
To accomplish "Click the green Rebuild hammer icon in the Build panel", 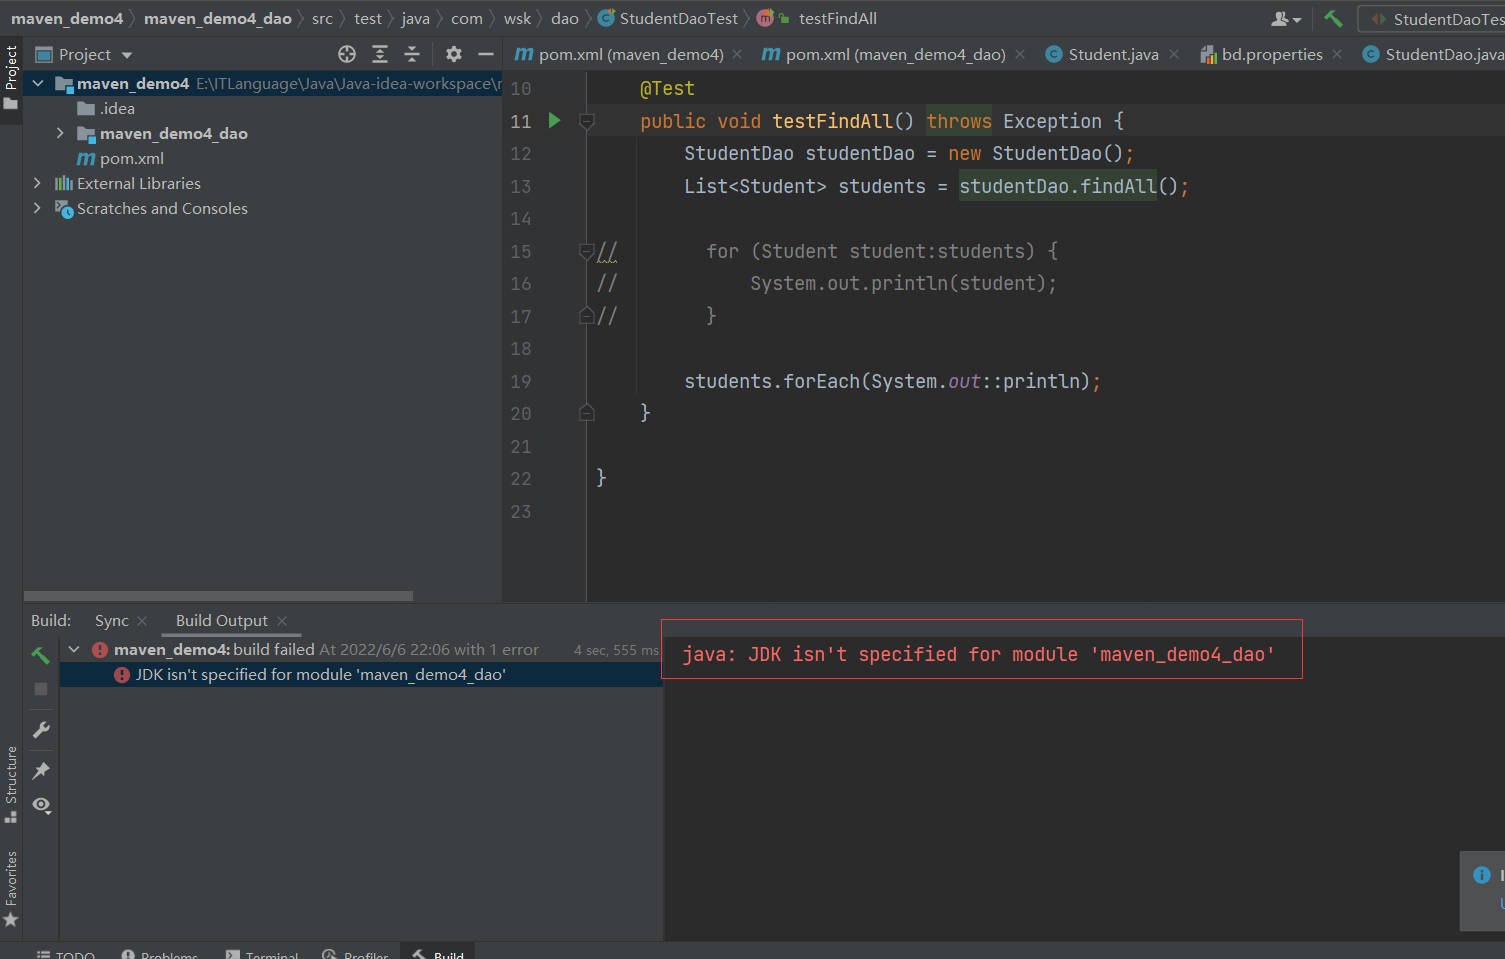I will (41, 655).
